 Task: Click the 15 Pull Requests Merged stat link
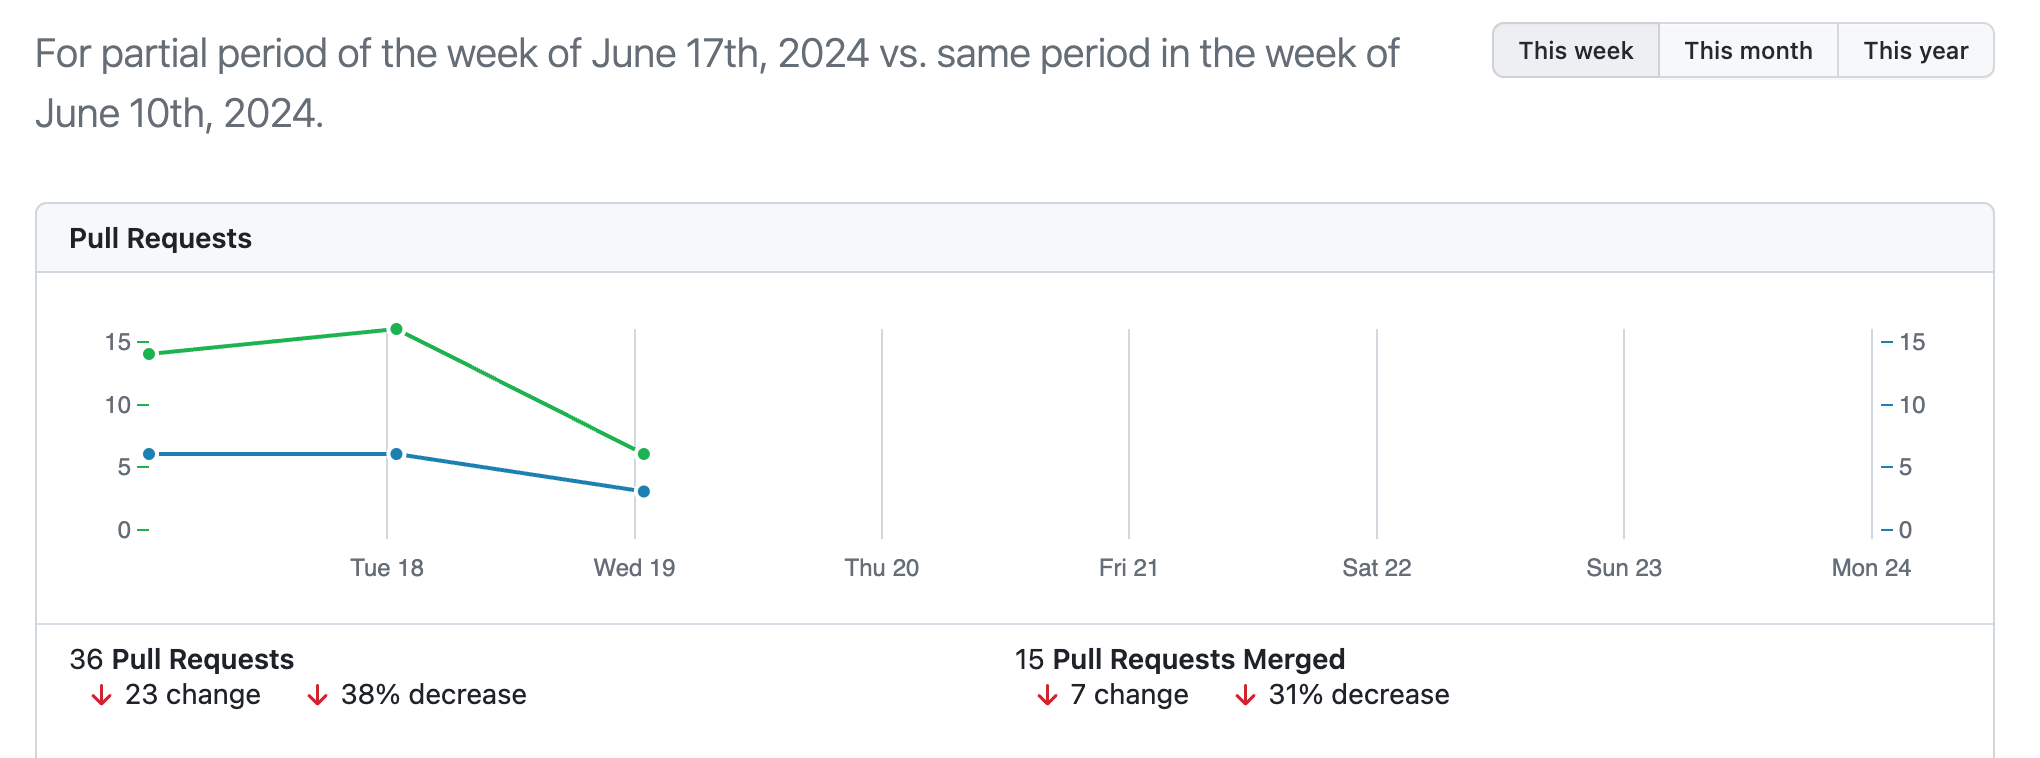[1178, 658]
